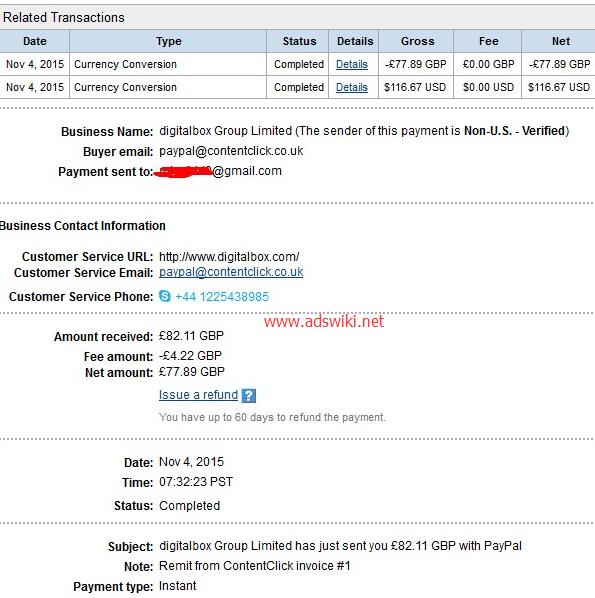
Task: Open Details for the $116.67 USD conversion
Action: [352, 87]
